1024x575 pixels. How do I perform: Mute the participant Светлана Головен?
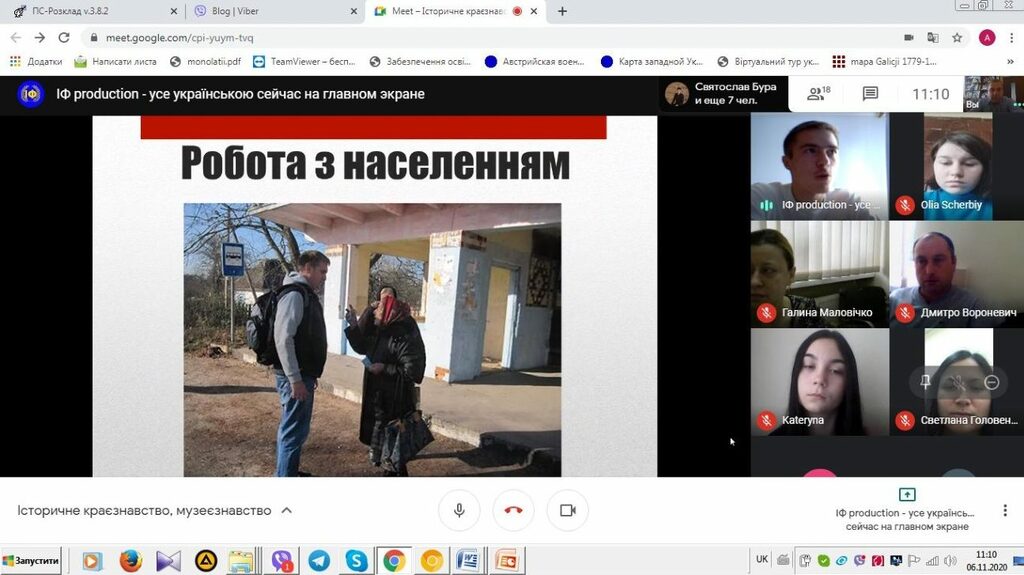[958, 382]
